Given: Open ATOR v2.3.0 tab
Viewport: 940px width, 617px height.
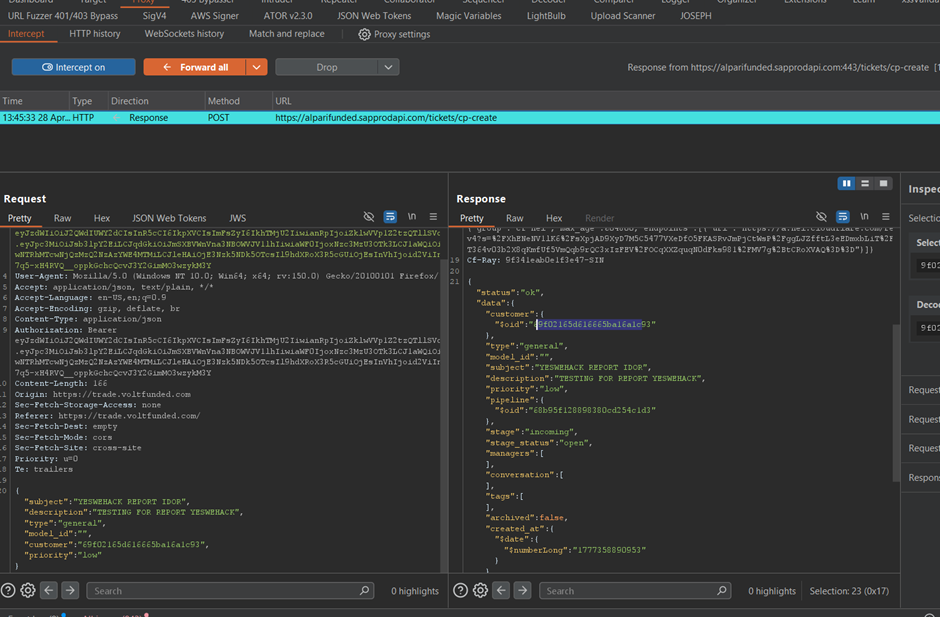Looking at the screenshot, I should (x=288, y=16).
